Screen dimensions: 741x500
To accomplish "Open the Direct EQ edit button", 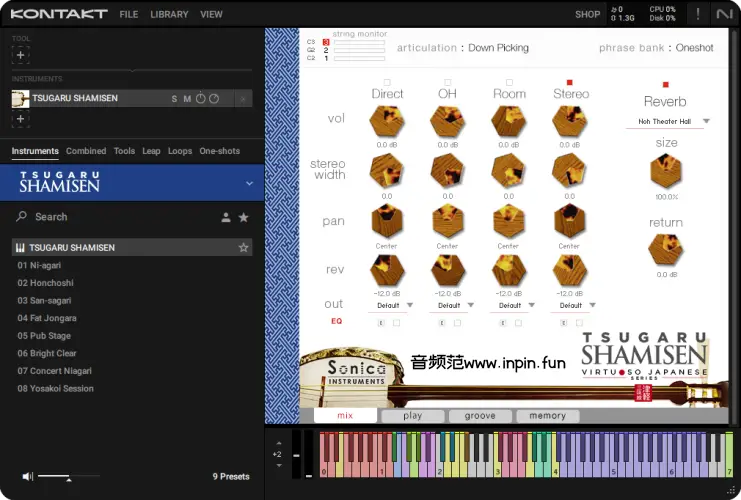I will pos(381,323).
